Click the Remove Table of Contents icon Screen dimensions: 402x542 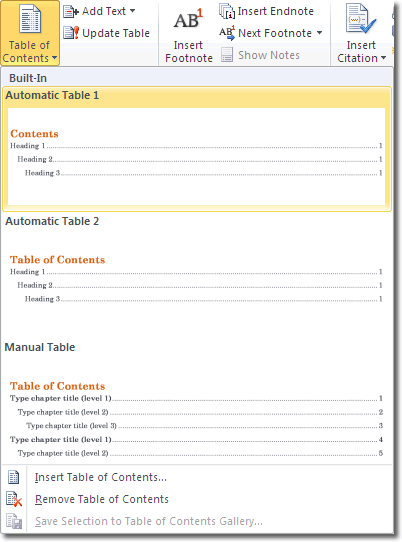pyautogui.click(x=14, y=499)
